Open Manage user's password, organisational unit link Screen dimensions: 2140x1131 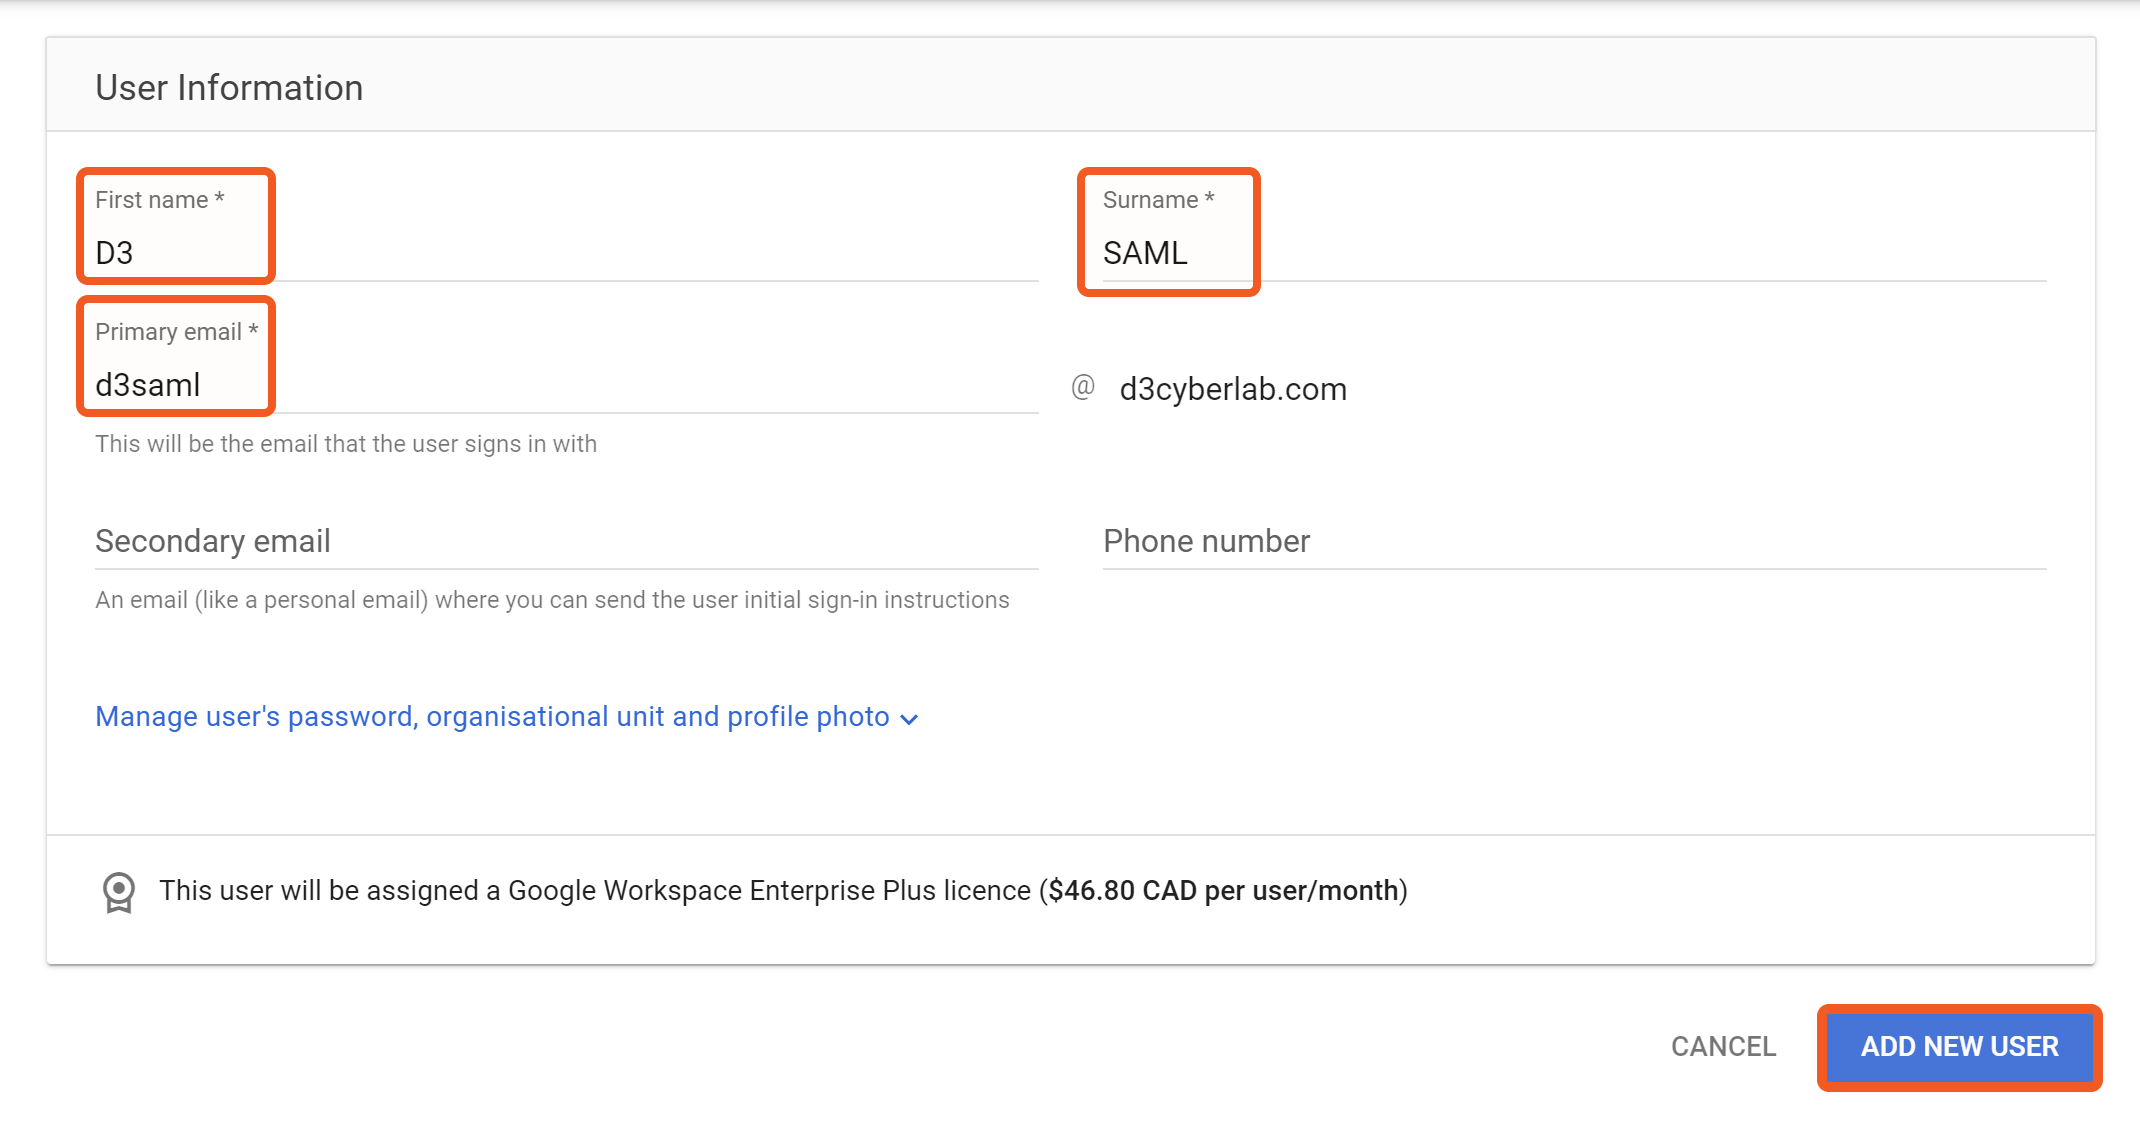(492, 717)
